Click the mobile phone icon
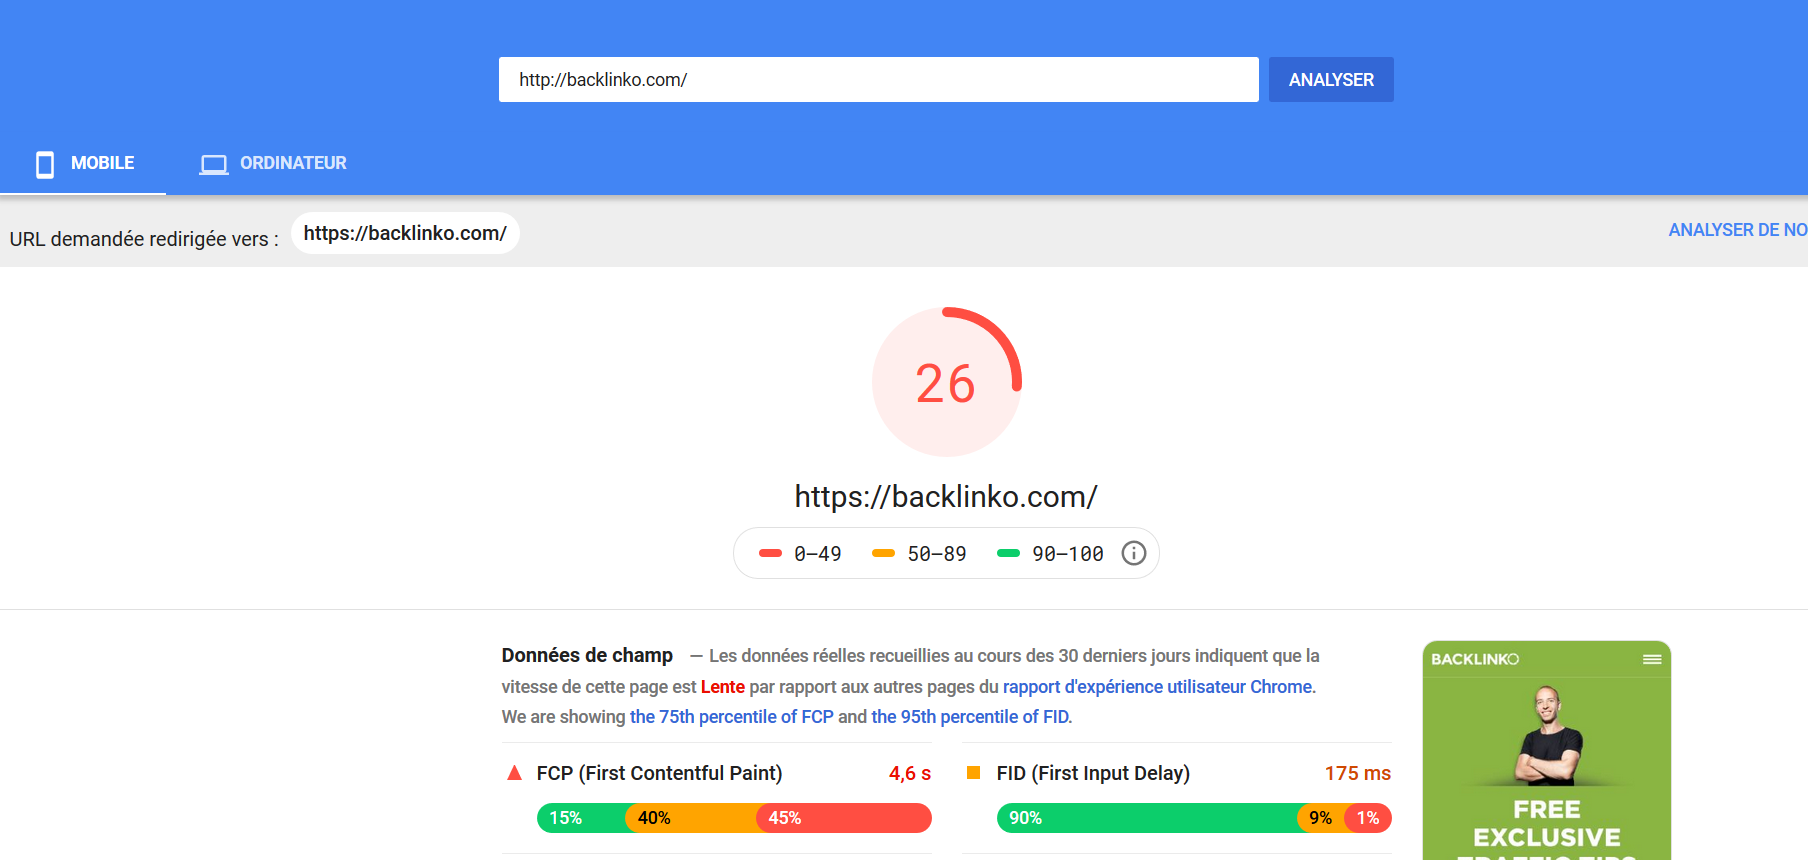1808x860 pixels. pos(45,164)
